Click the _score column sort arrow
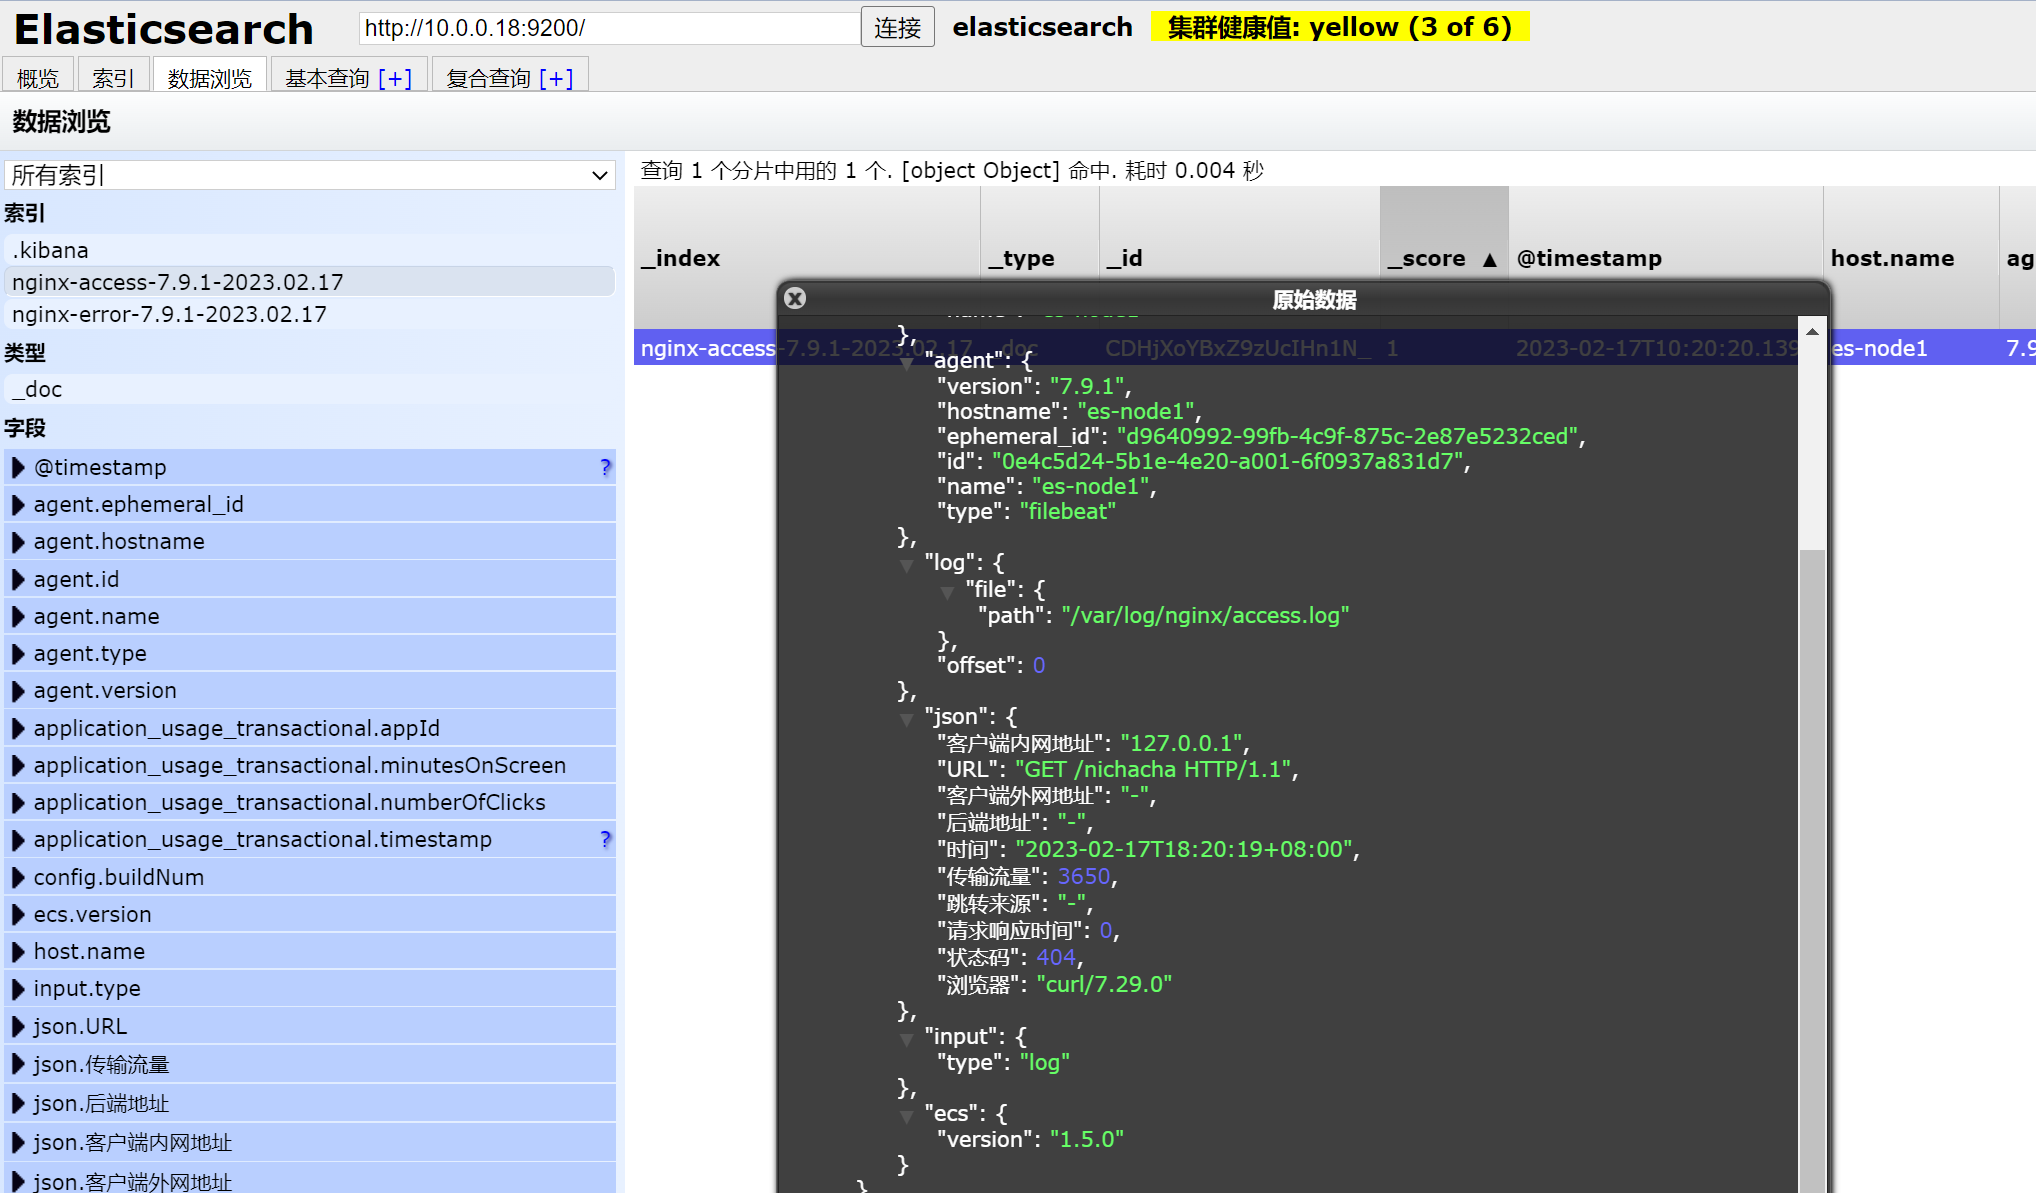 pos(1489,259)
